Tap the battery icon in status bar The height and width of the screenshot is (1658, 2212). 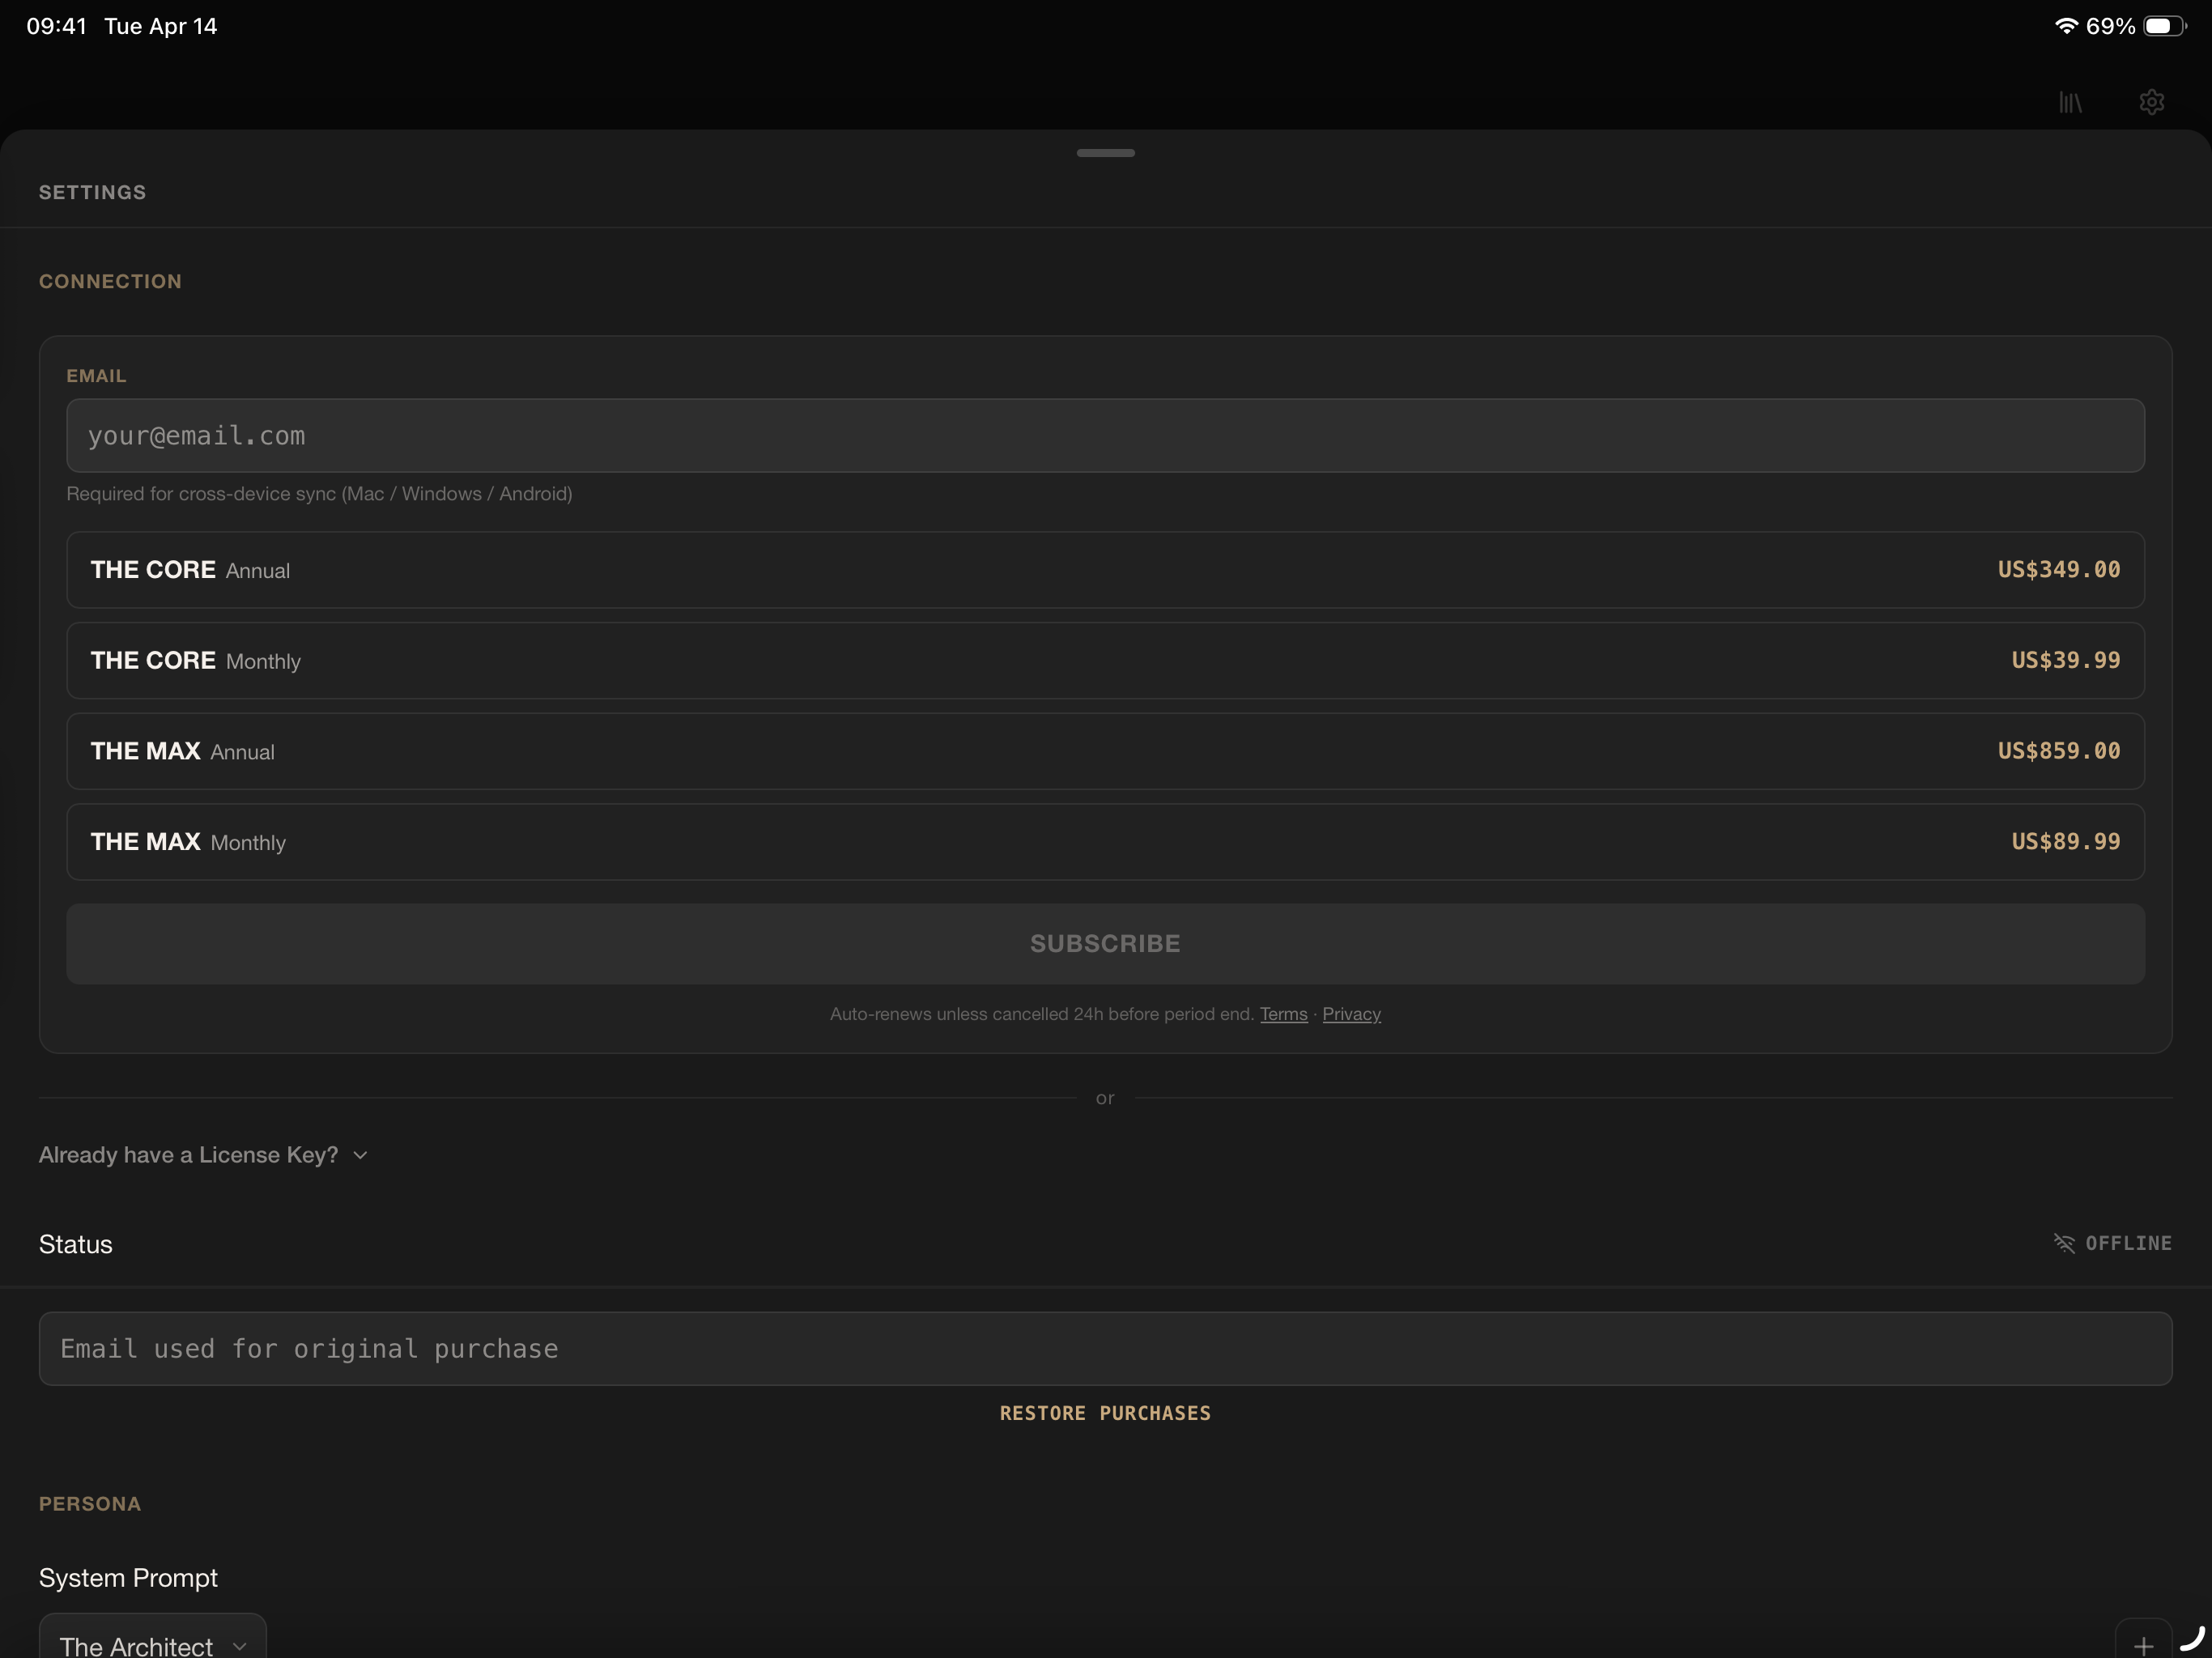(2164, 26)
